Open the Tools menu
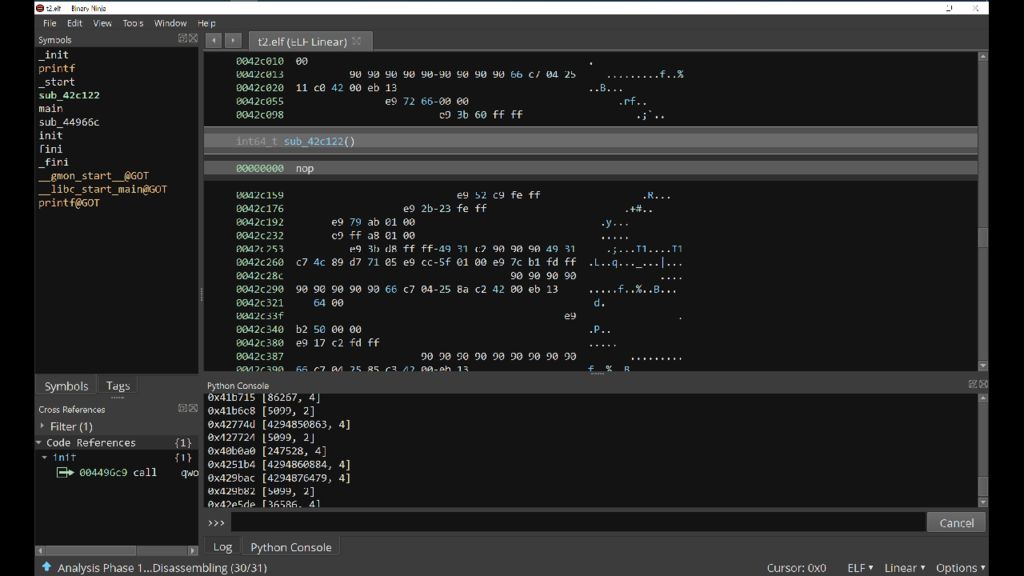This screenshot has width=1024, height=576. click(x=133, y=23)
